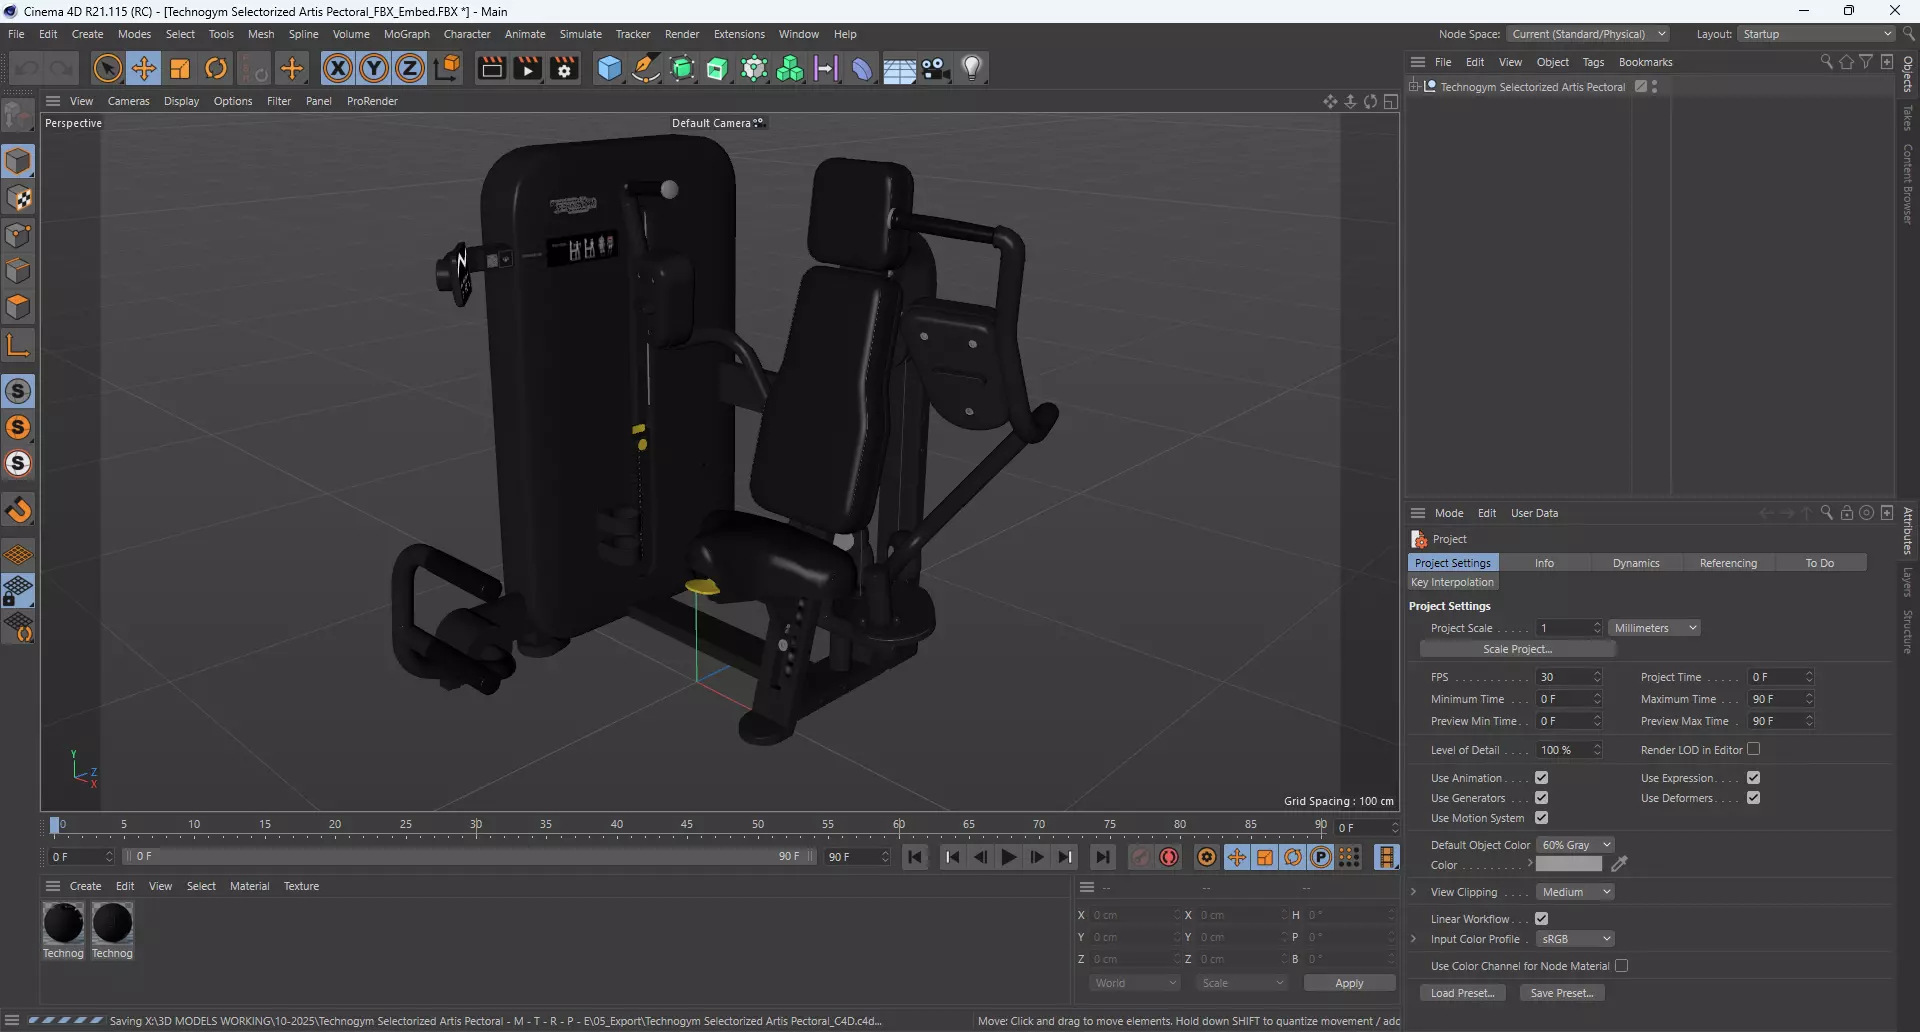Select the Scale tool
1920x1032 pixels.
tap(180, 68)
